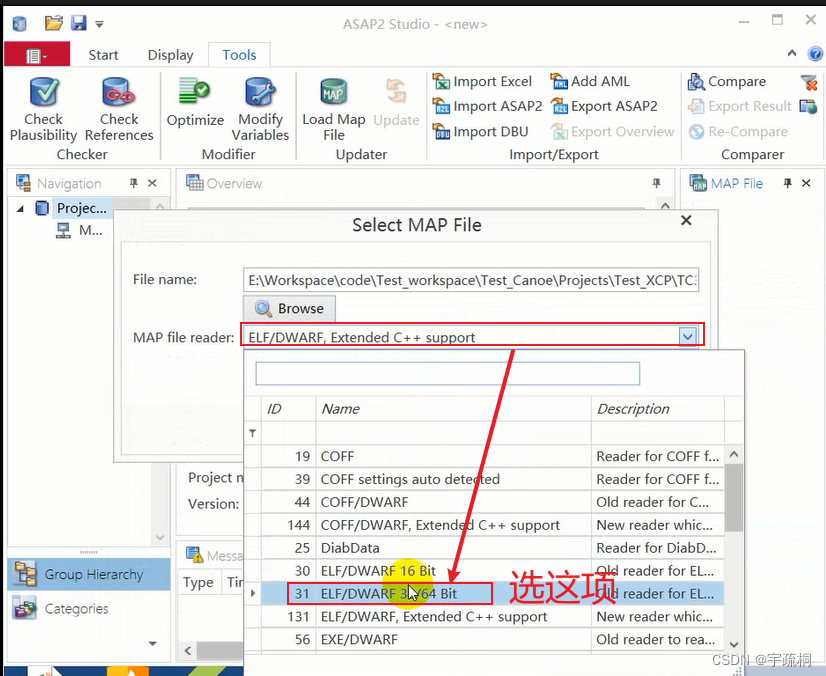Open the quick access customize arrow

click(x=99, y=24)
